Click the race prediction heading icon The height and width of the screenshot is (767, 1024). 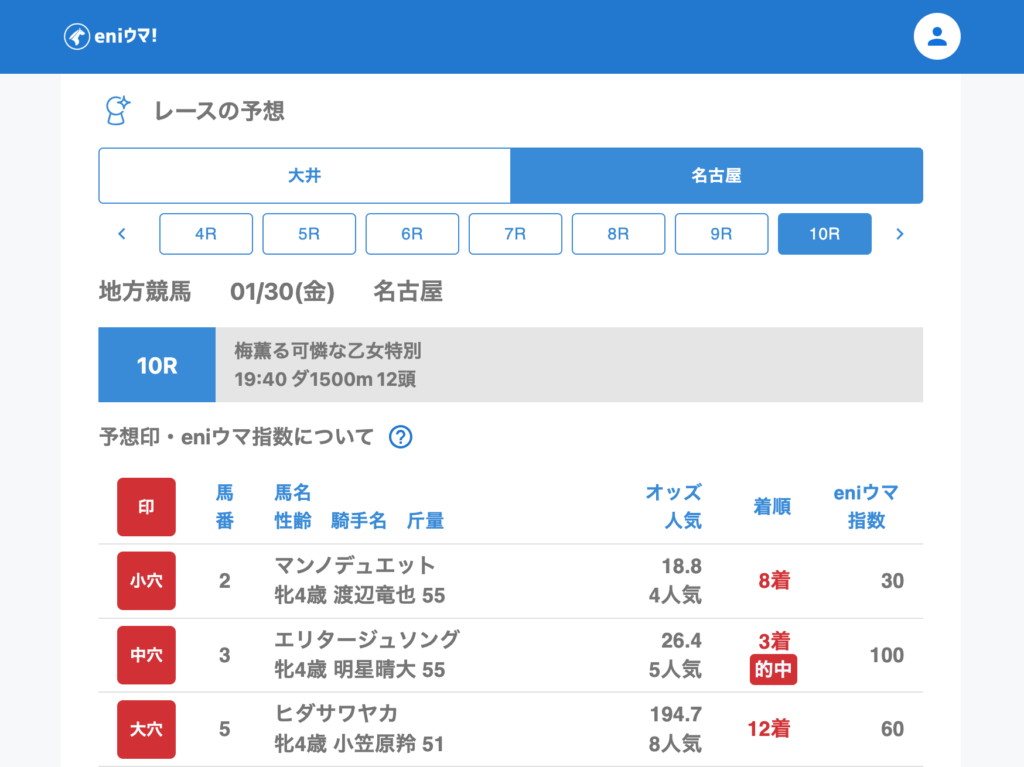point(119,111)
